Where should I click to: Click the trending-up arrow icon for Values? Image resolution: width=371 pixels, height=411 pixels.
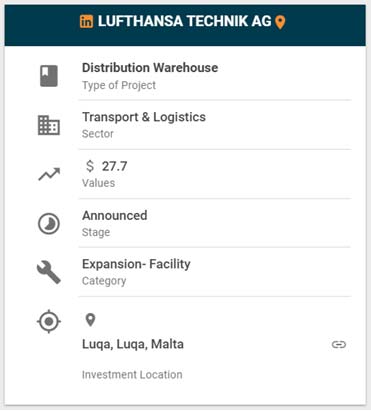49,174
